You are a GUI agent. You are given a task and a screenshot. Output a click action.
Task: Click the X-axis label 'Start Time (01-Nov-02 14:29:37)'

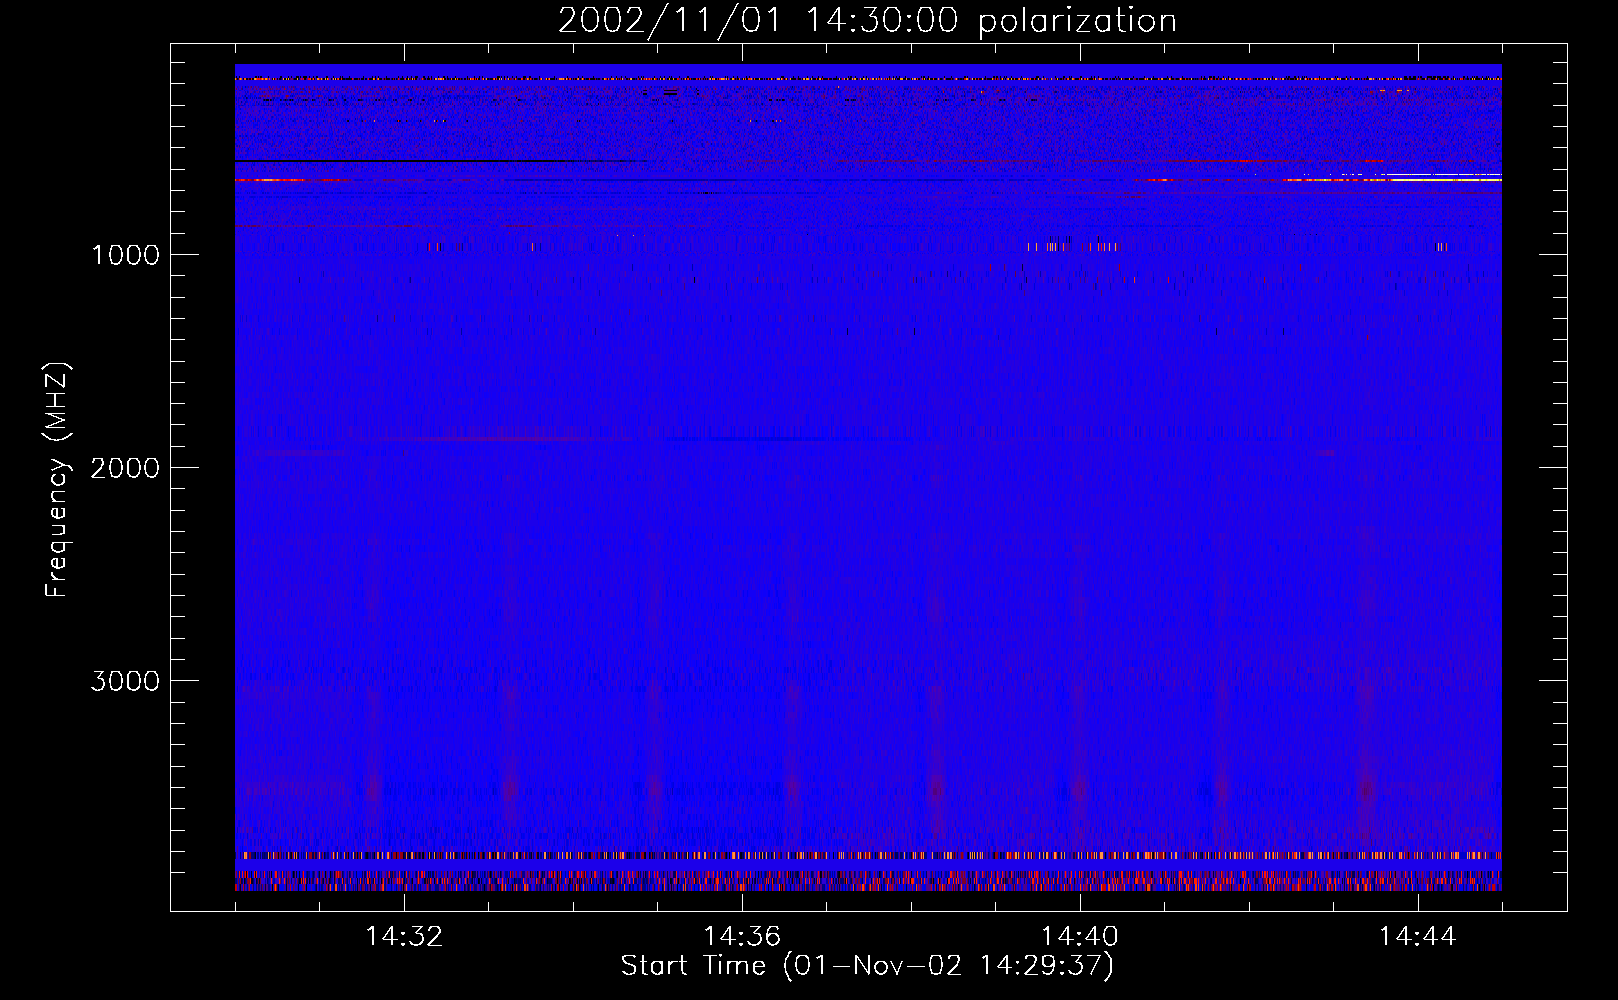click(x=867, y=966)
